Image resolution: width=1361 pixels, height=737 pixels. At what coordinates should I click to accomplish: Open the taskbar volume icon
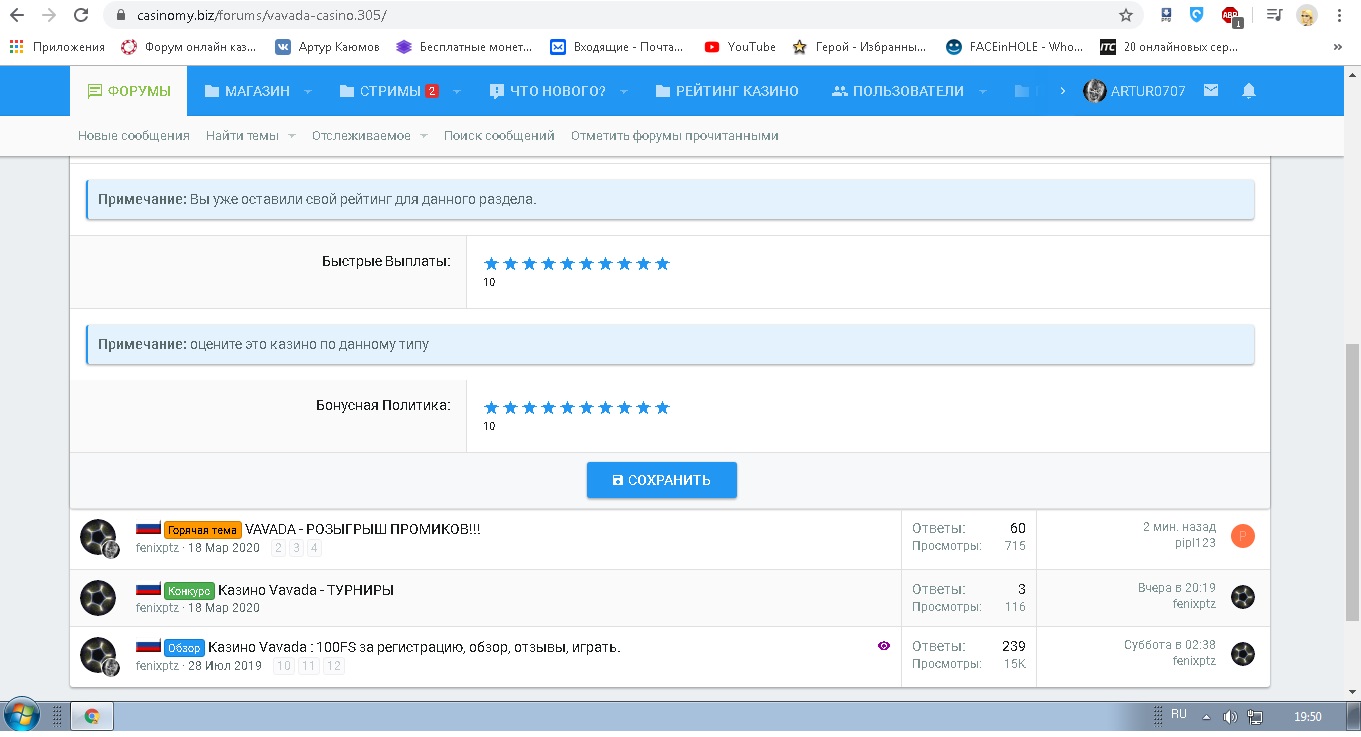[x=1230, y=717]
